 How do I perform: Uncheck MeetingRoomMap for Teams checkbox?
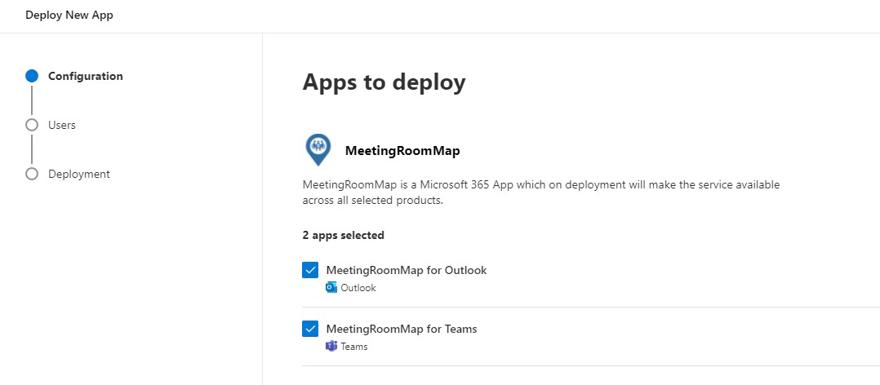coord(310,329)
